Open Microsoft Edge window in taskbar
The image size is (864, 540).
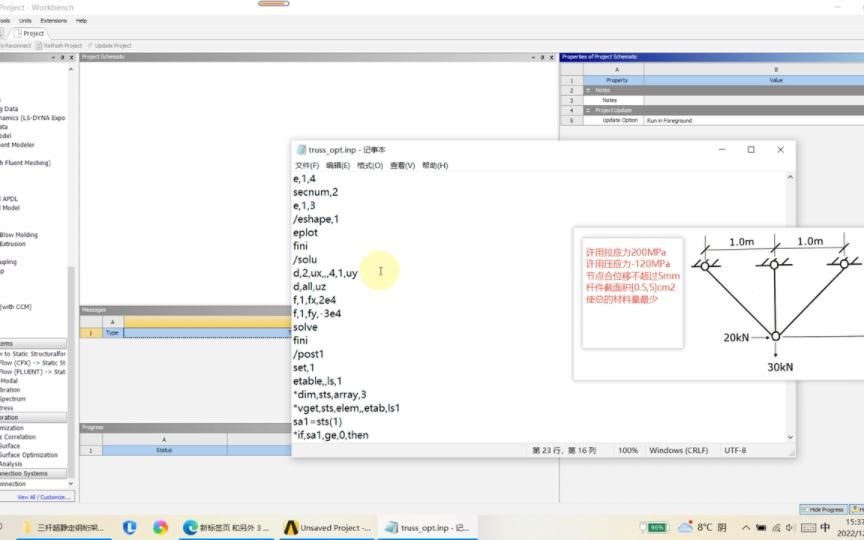(x=190, y=527)
